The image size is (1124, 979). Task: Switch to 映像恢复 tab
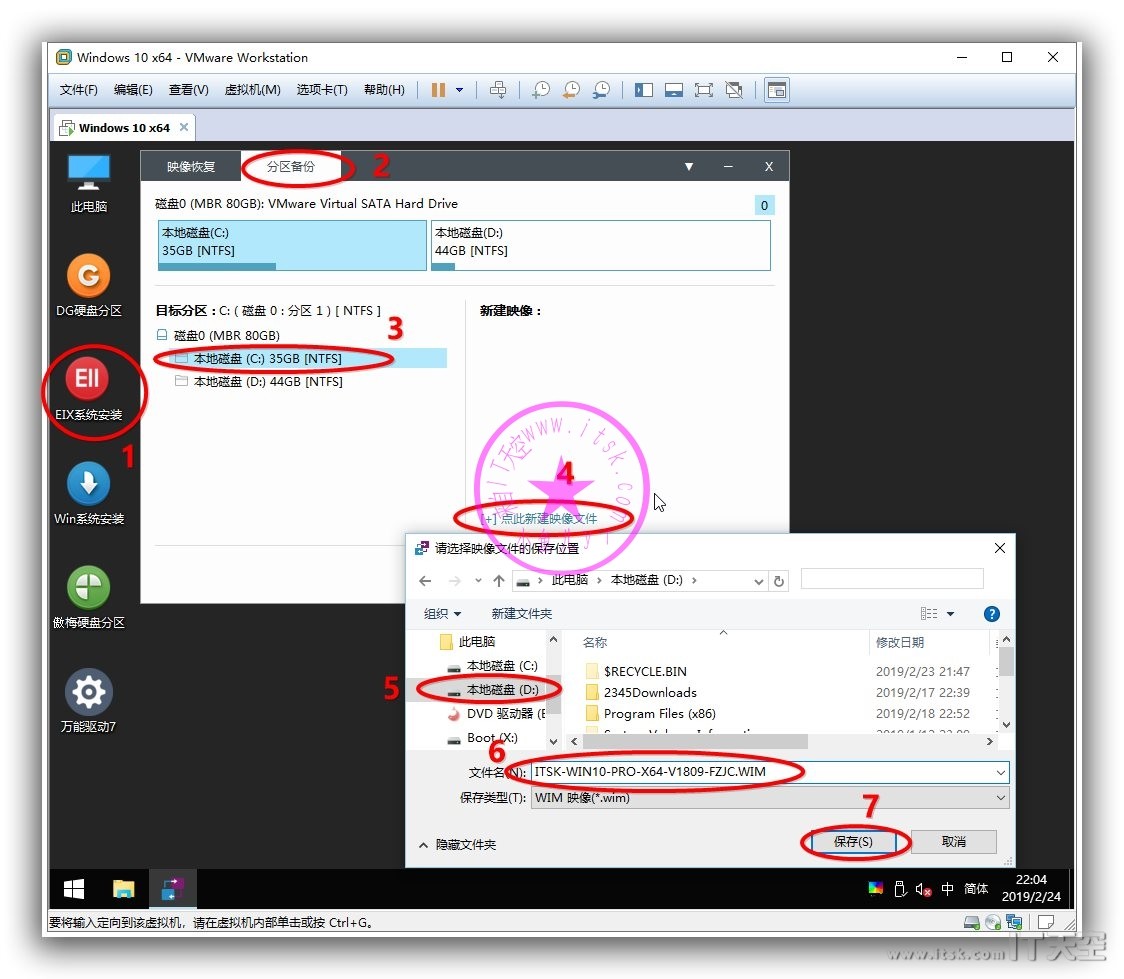pyautogui.click(x=191, y=166)
